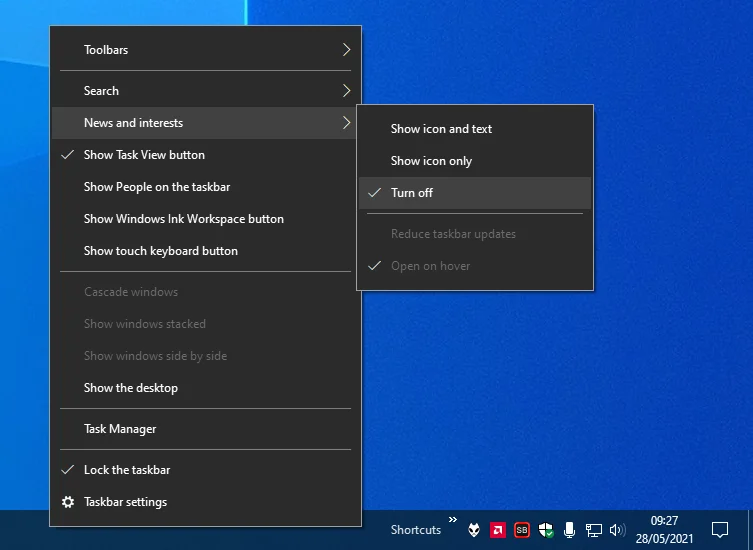Open the AMD Radeon tray icon
753x550 pixels.
click(498, 530)
